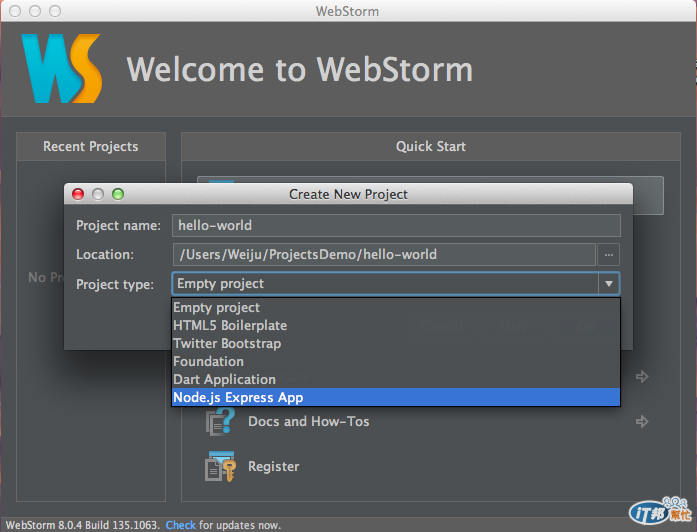Image resolution: width=697 pixels, height=532 pixels.
Task: Click the Check for updates link
Action: click(180, 525)
